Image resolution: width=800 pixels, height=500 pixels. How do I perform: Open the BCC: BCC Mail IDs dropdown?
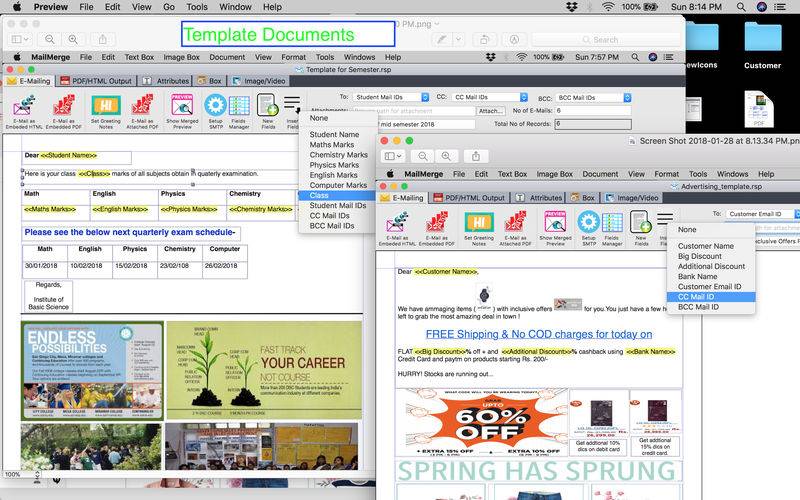pos(593,97)
